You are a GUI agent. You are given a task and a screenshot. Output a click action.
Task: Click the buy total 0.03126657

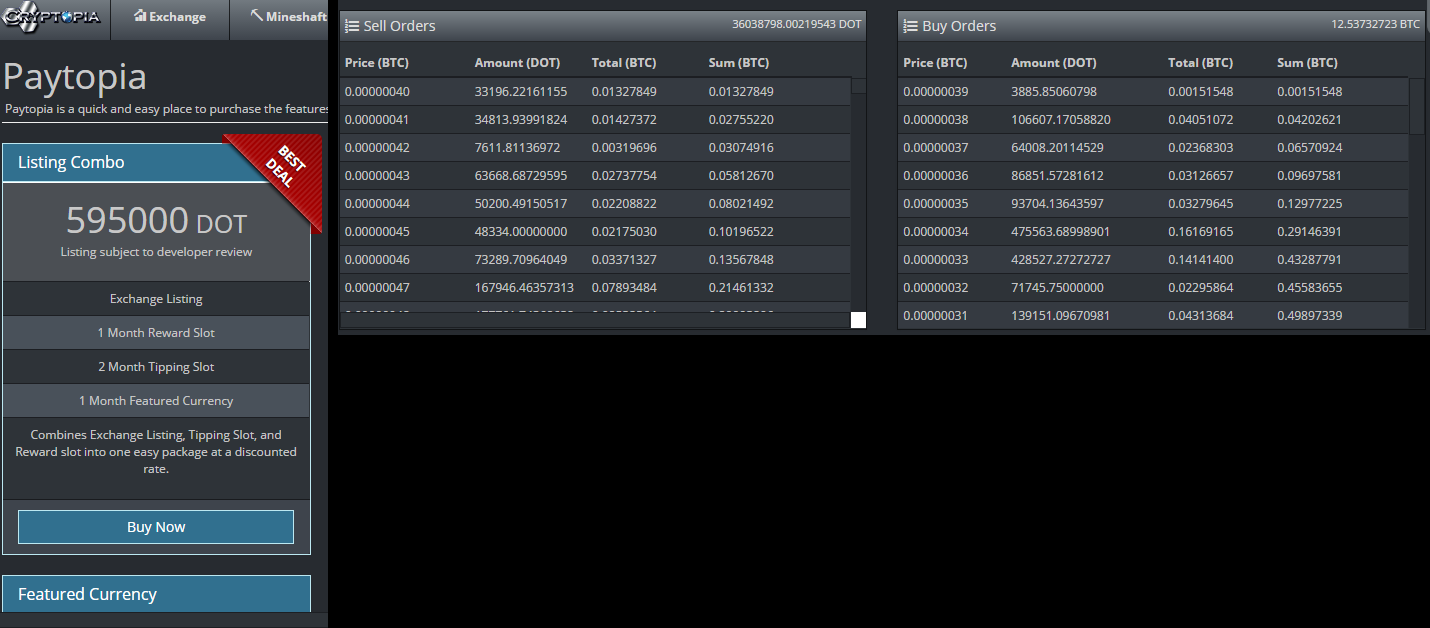pos(1200,176)
